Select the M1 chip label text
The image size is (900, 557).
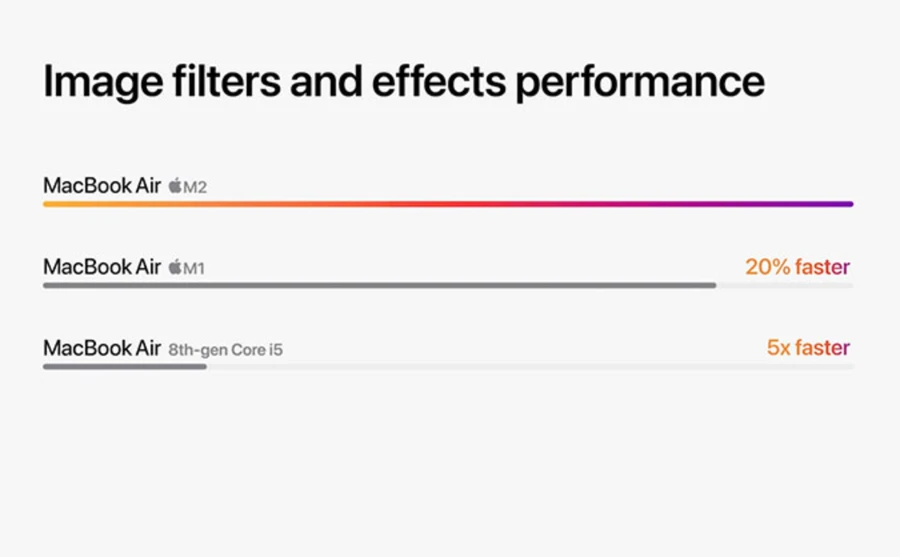coord(194,268)
